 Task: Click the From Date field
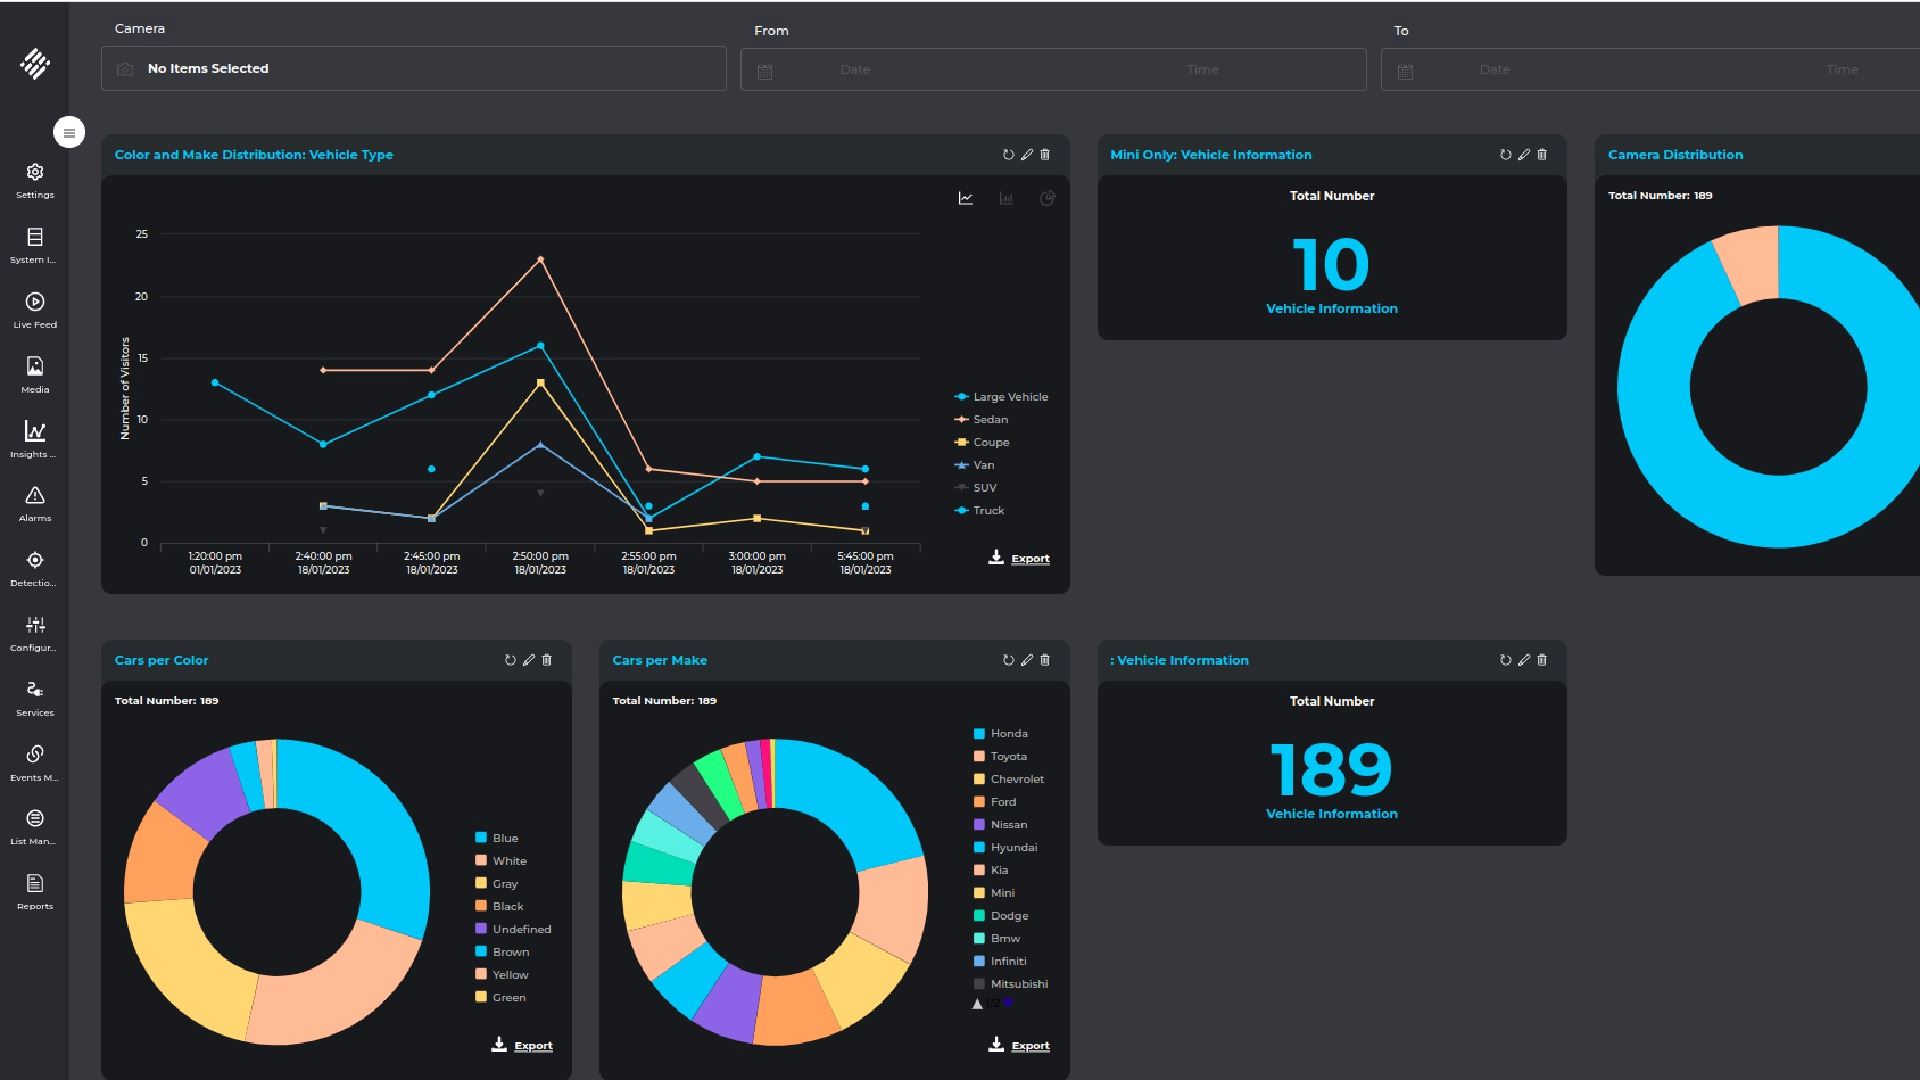[855, 70]
